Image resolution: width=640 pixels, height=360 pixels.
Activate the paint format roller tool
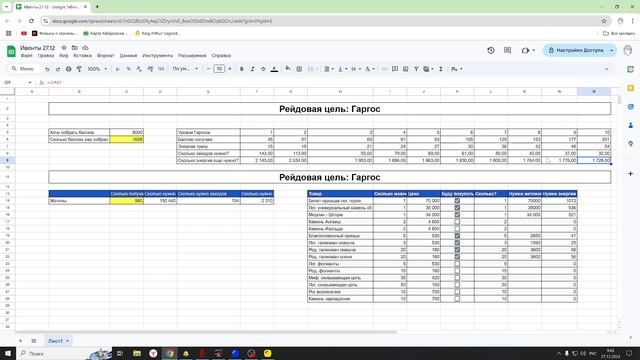[x=79, y=69]
